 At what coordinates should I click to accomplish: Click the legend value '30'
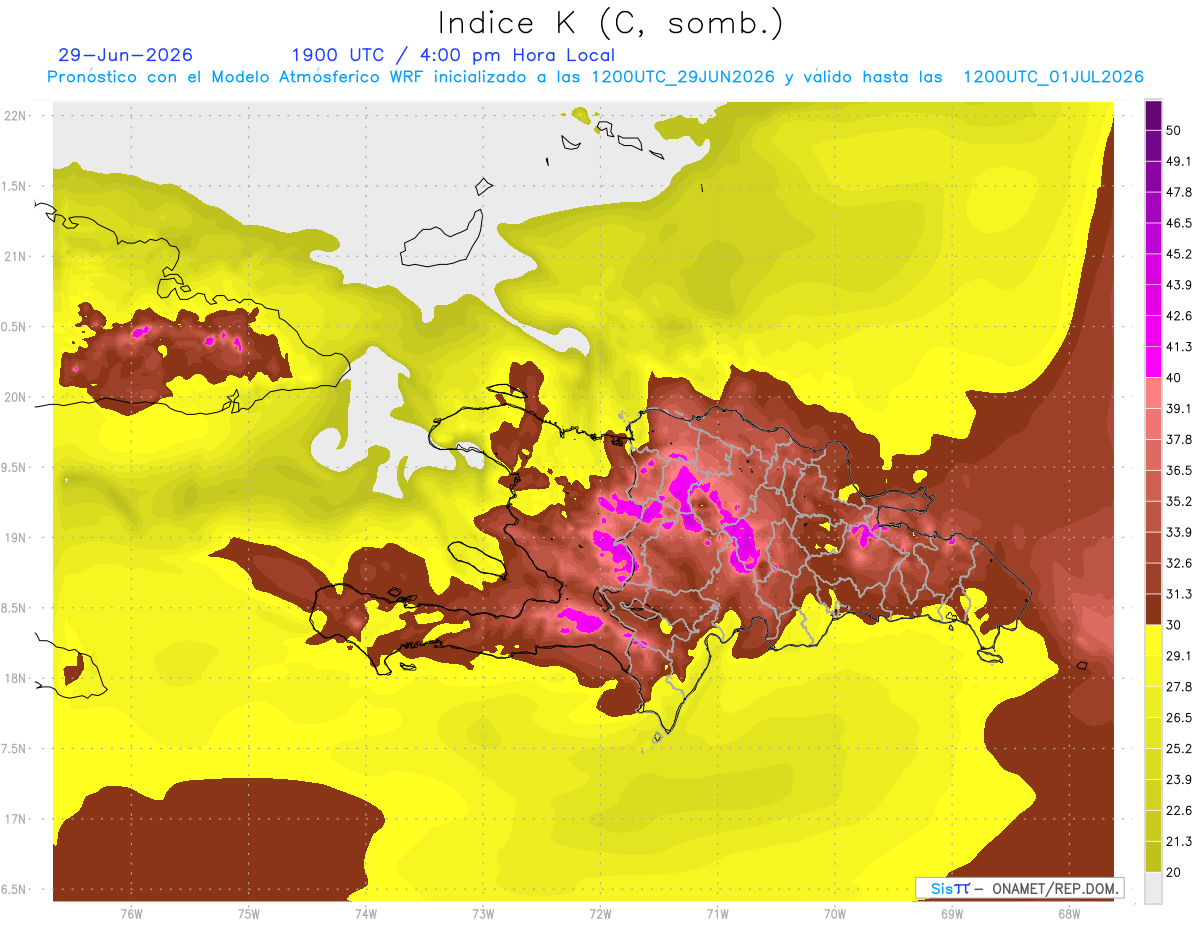click(1174, 625)
